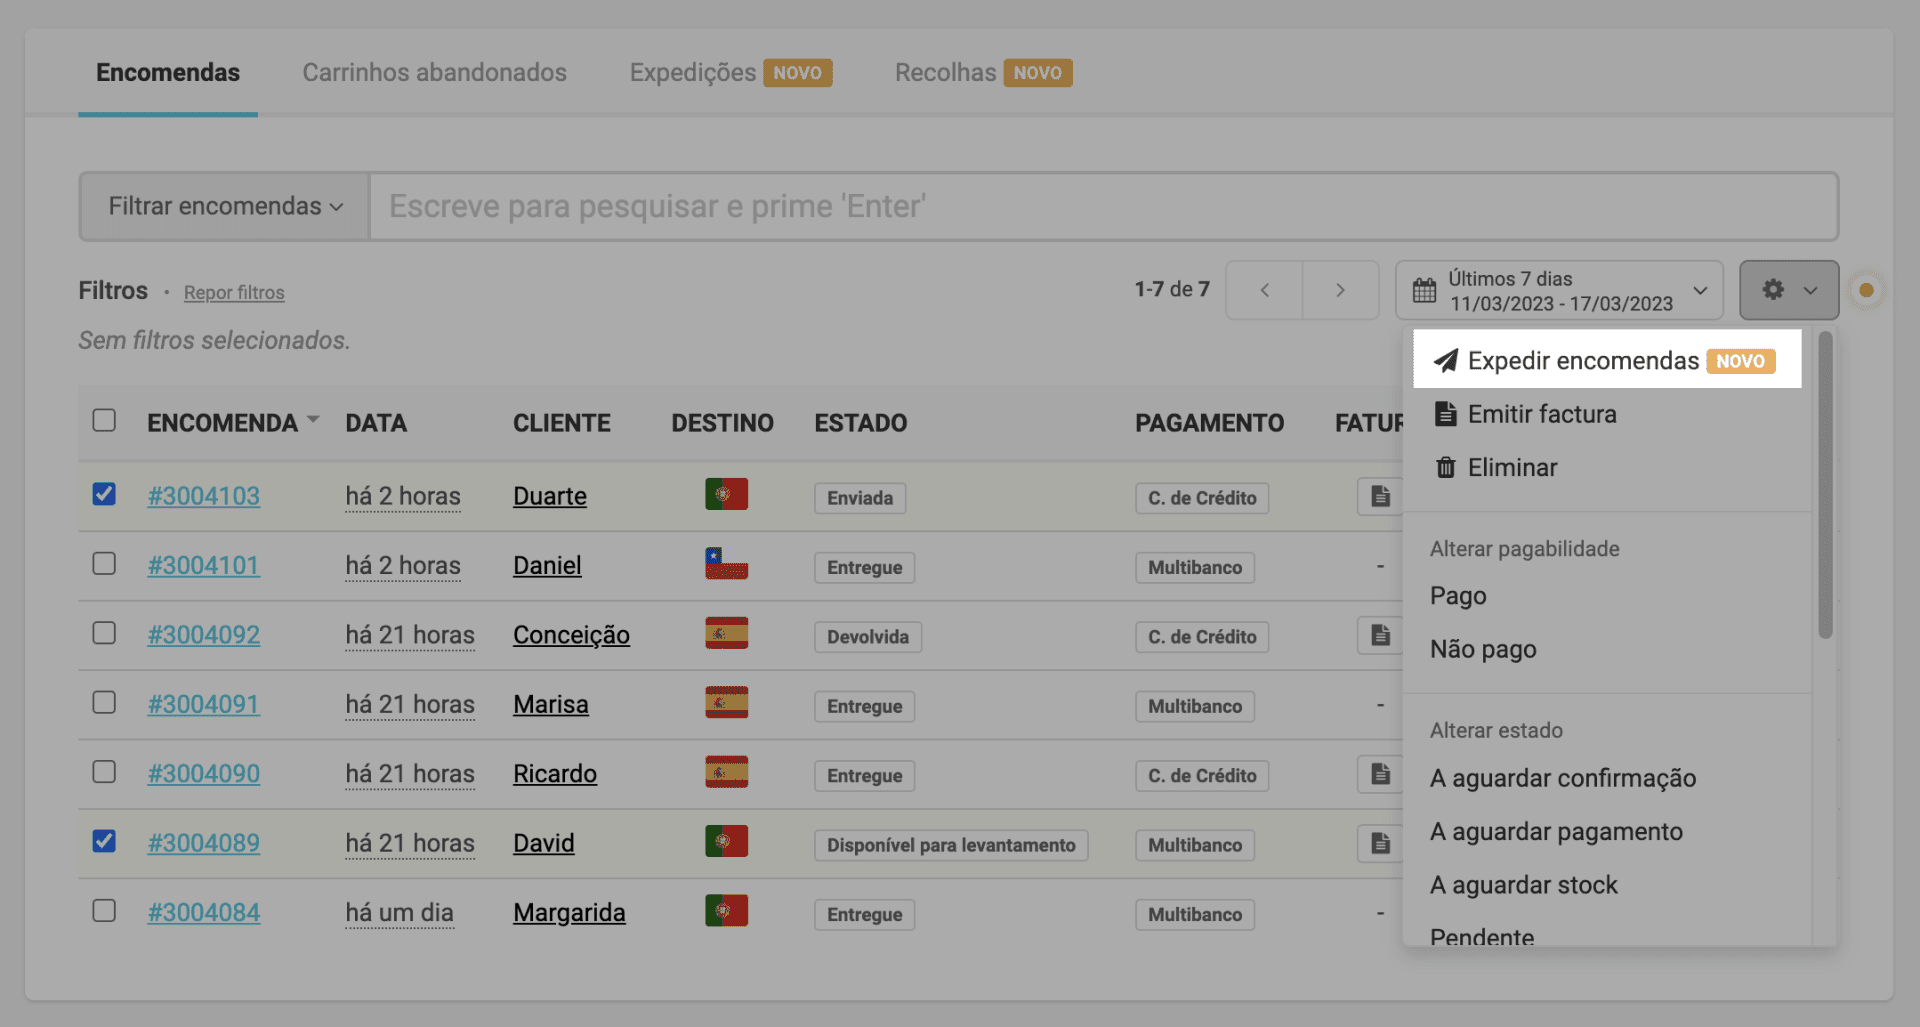This screenshot has width=1920, height=1027.
Task: Go to previous page with left arrow
Action: 1264,290
